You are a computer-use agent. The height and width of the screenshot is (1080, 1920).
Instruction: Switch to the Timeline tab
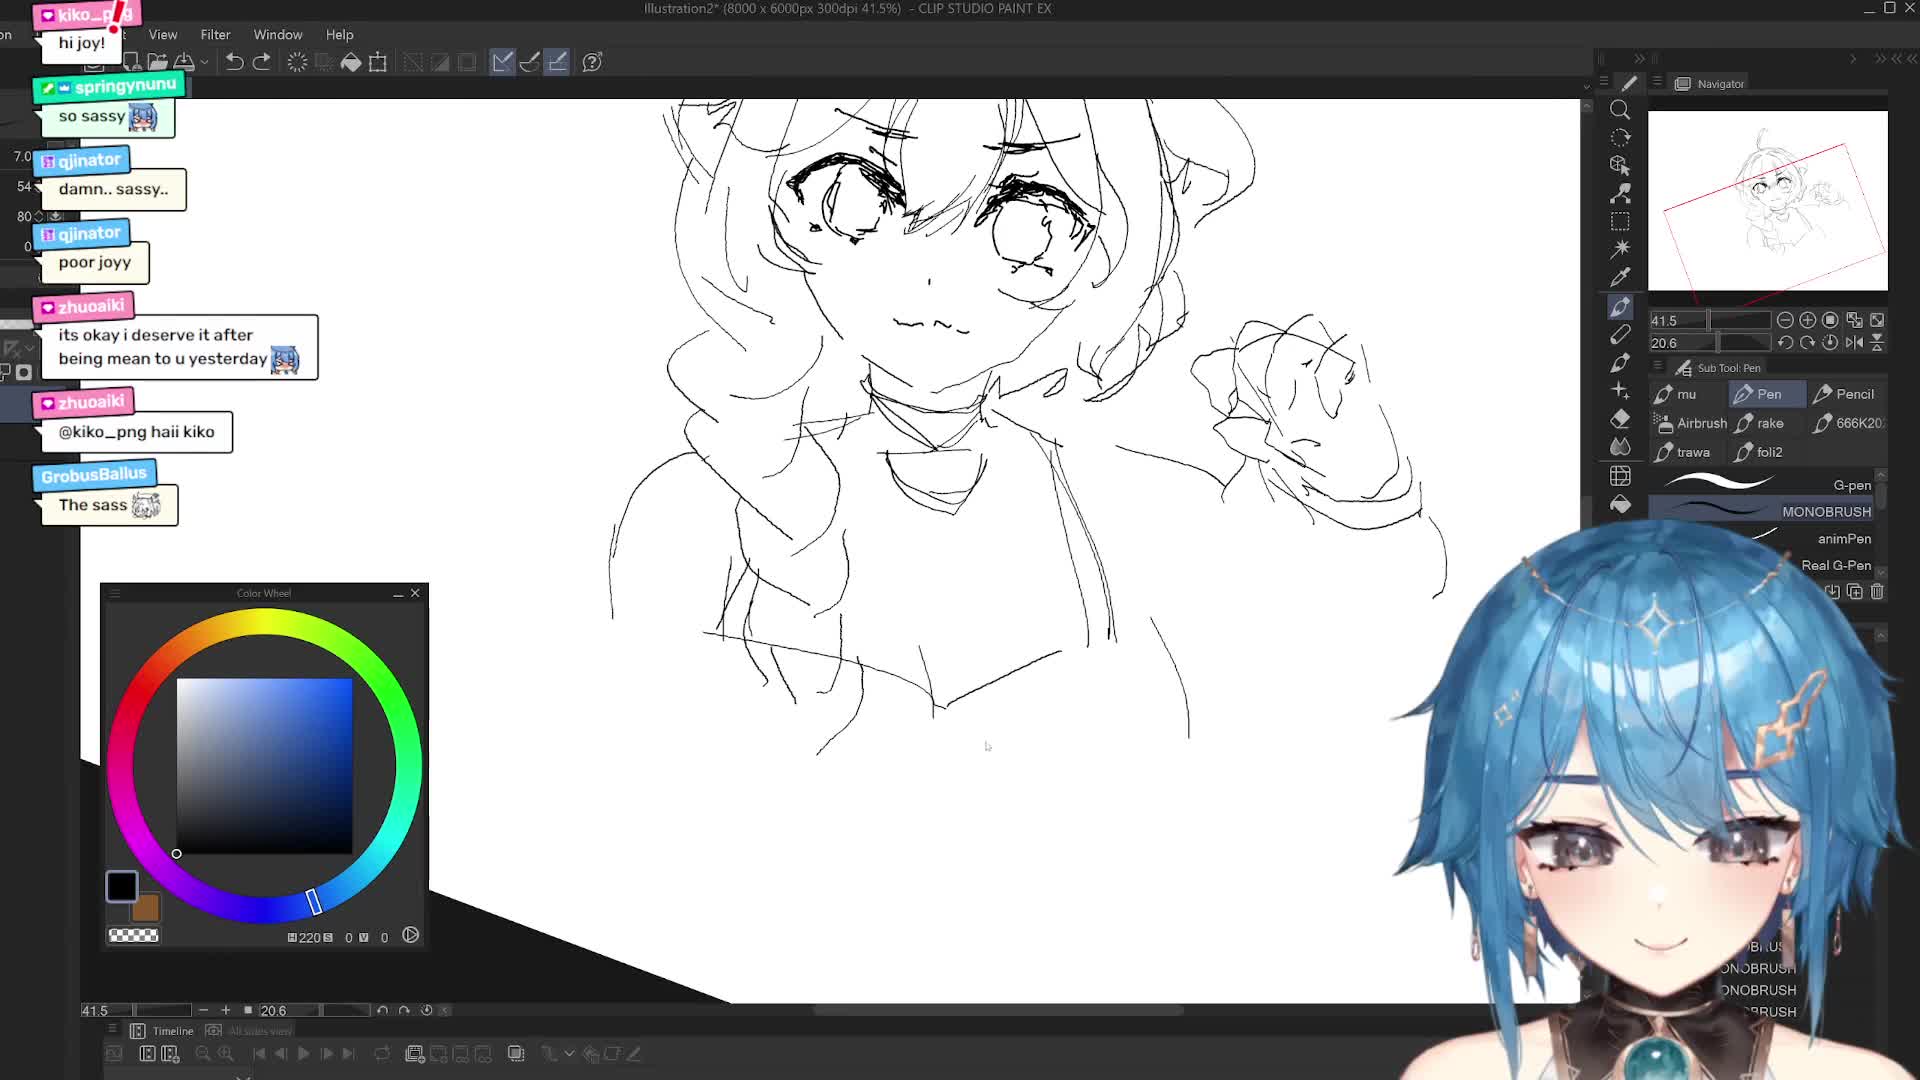[163, 1031]
